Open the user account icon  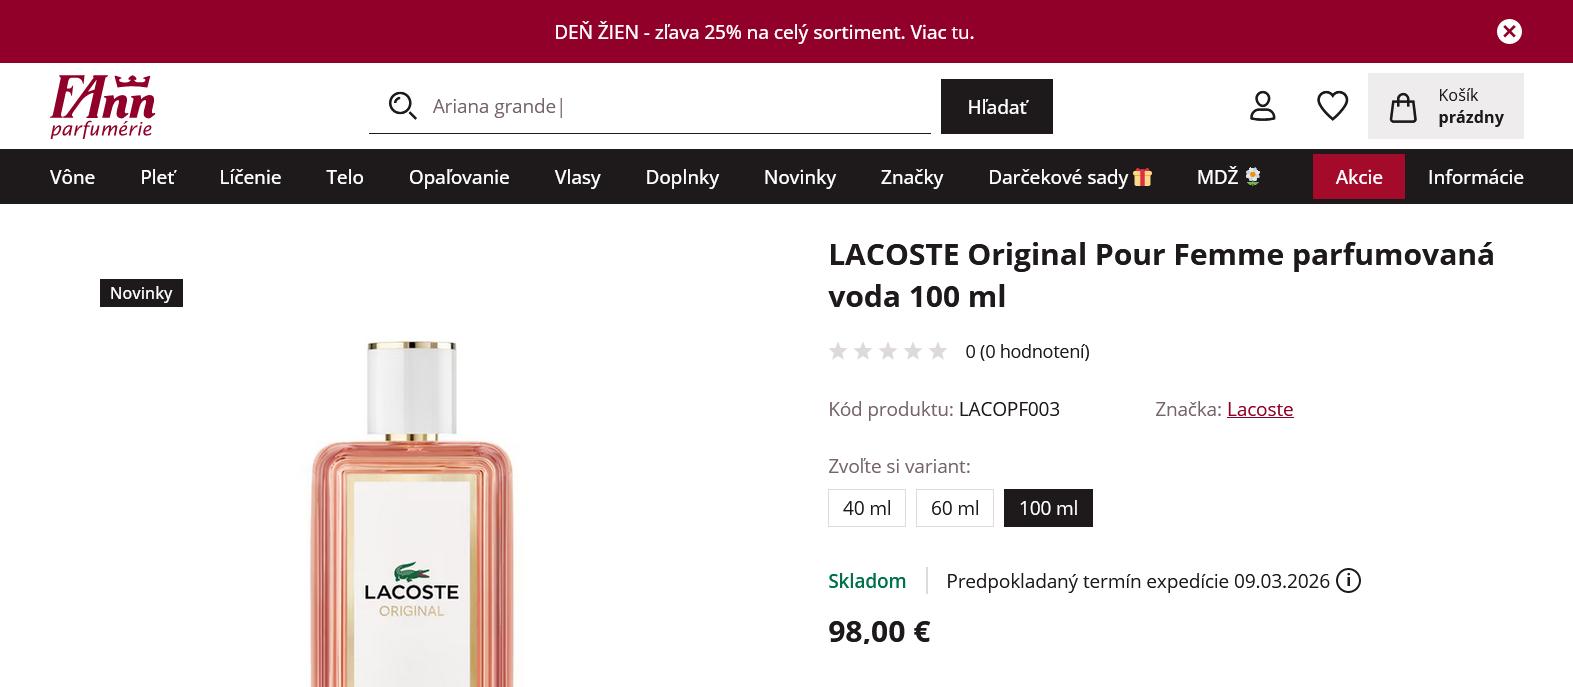tap(1263, 106)
